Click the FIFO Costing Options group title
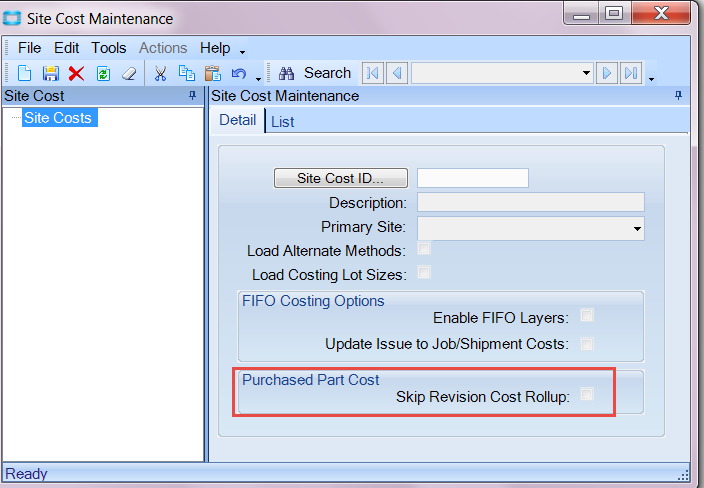Viewport: 704px width, 488px height. pyautogui.click(x=313, y=300)
